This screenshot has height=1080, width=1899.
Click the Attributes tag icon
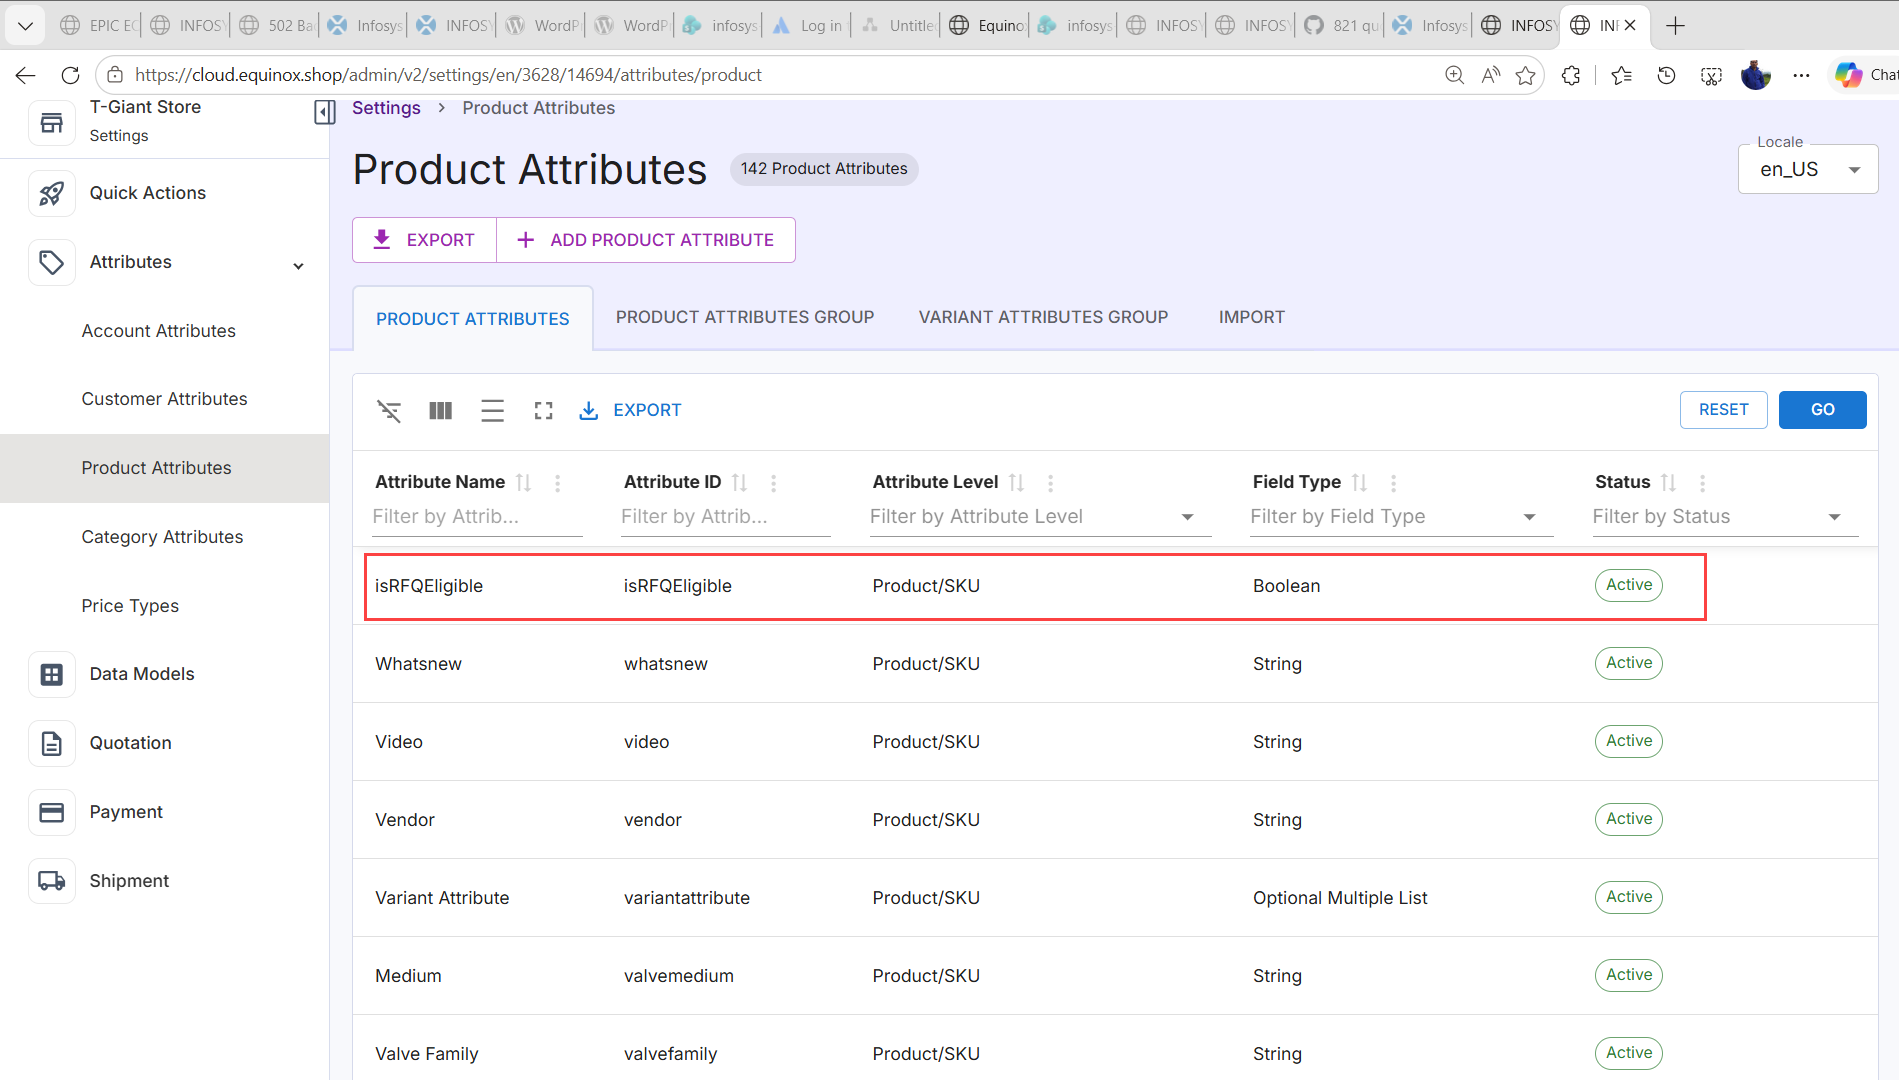(52, 262)
